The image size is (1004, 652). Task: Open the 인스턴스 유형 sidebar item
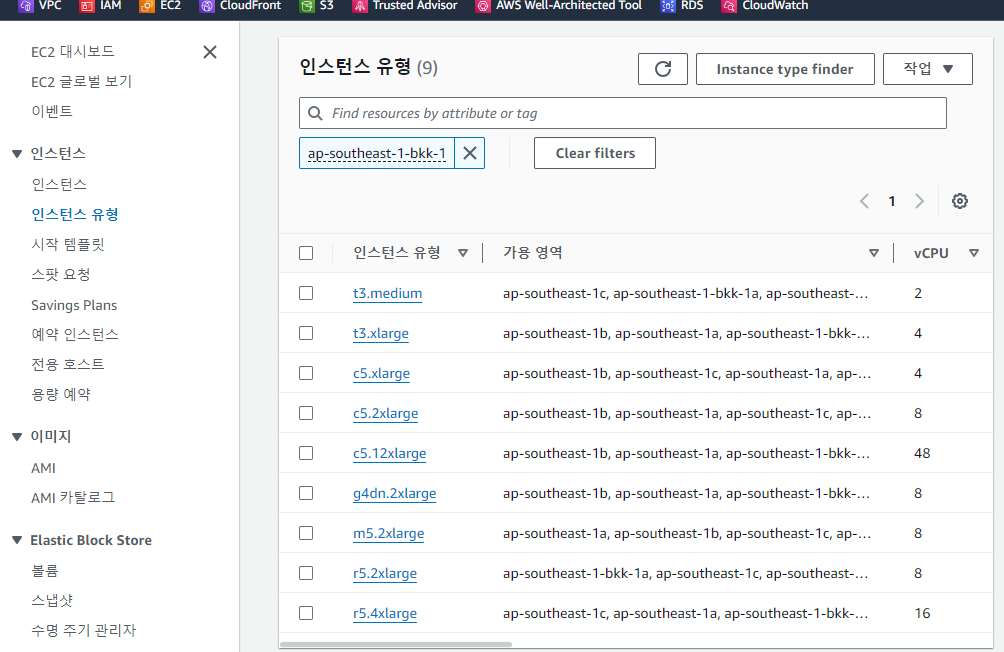[x=75, y=215]
